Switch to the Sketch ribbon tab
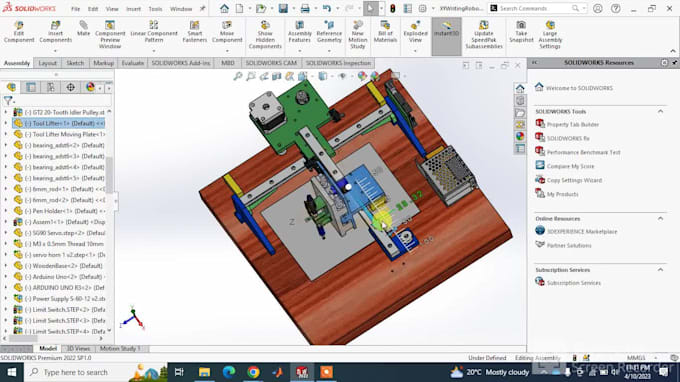680x382 pixels. click(75, 63)
